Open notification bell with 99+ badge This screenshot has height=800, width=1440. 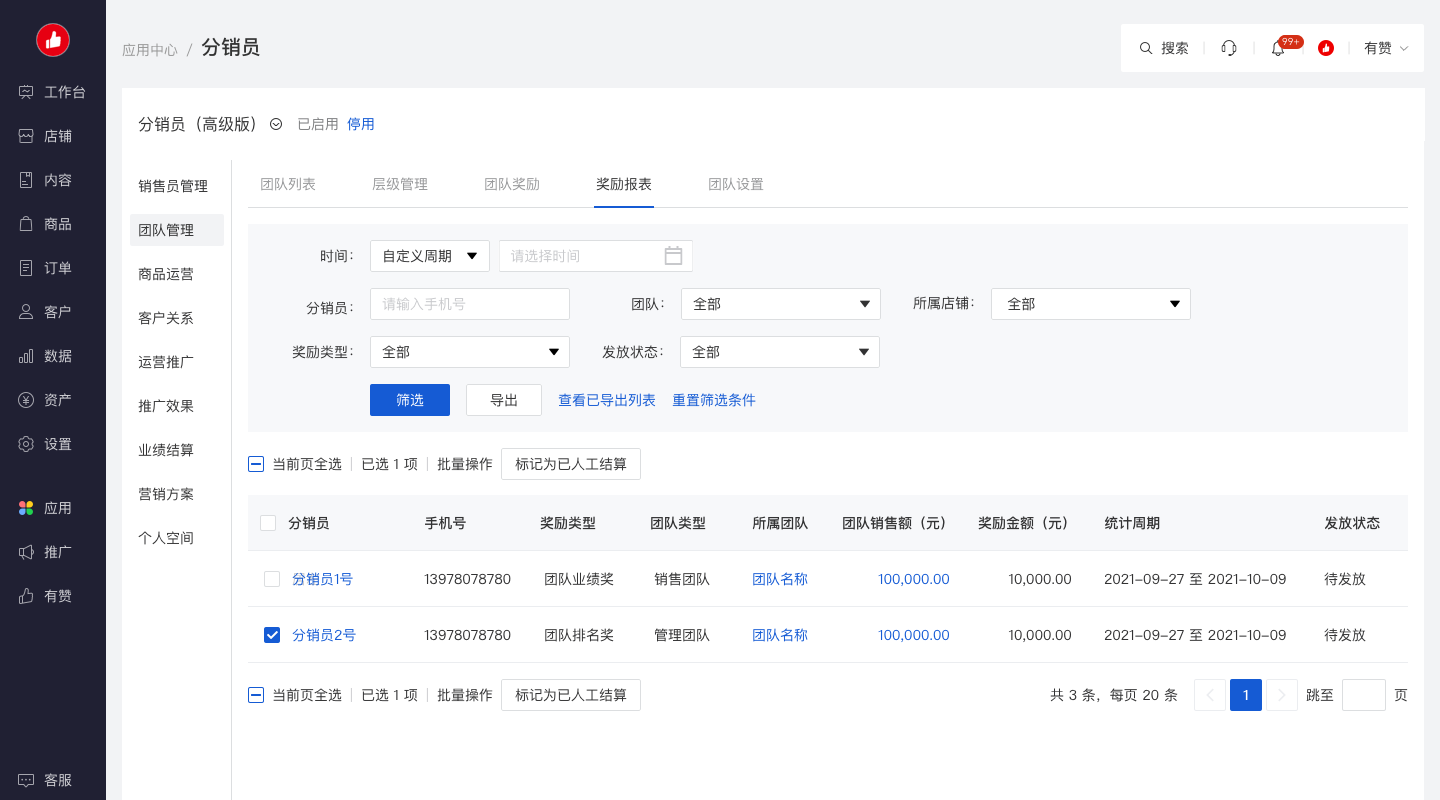click(x=1278, y=48)
